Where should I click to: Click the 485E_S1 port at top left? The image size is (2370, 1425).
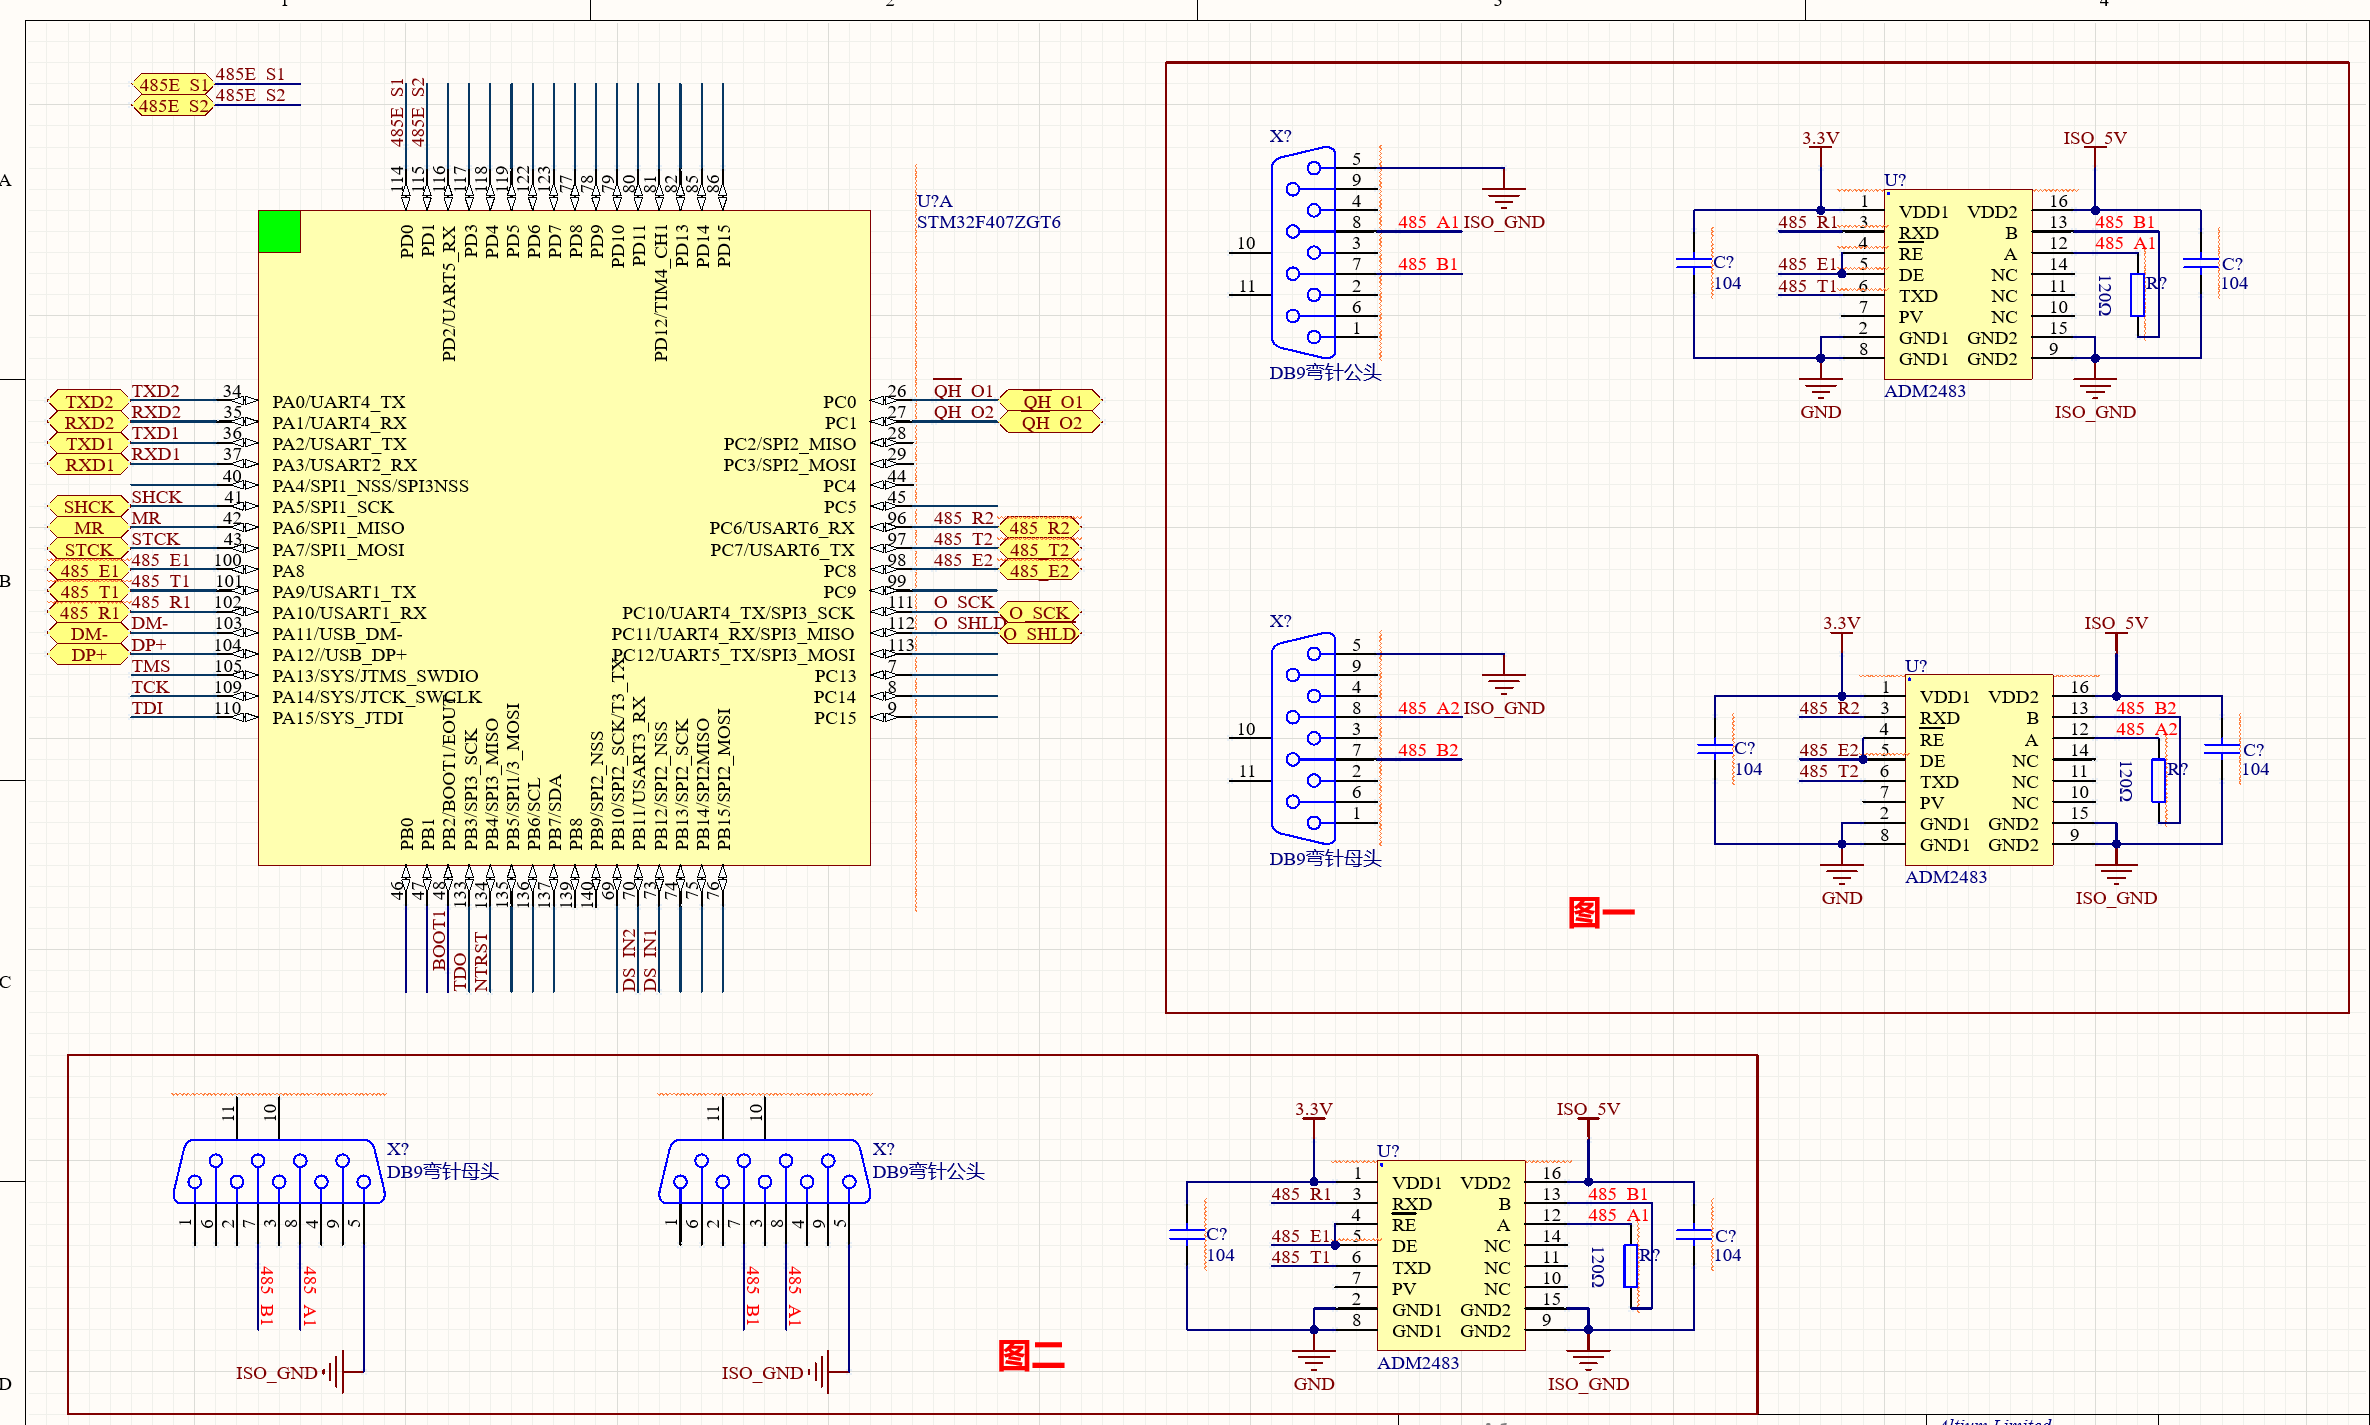click(172, 85)
